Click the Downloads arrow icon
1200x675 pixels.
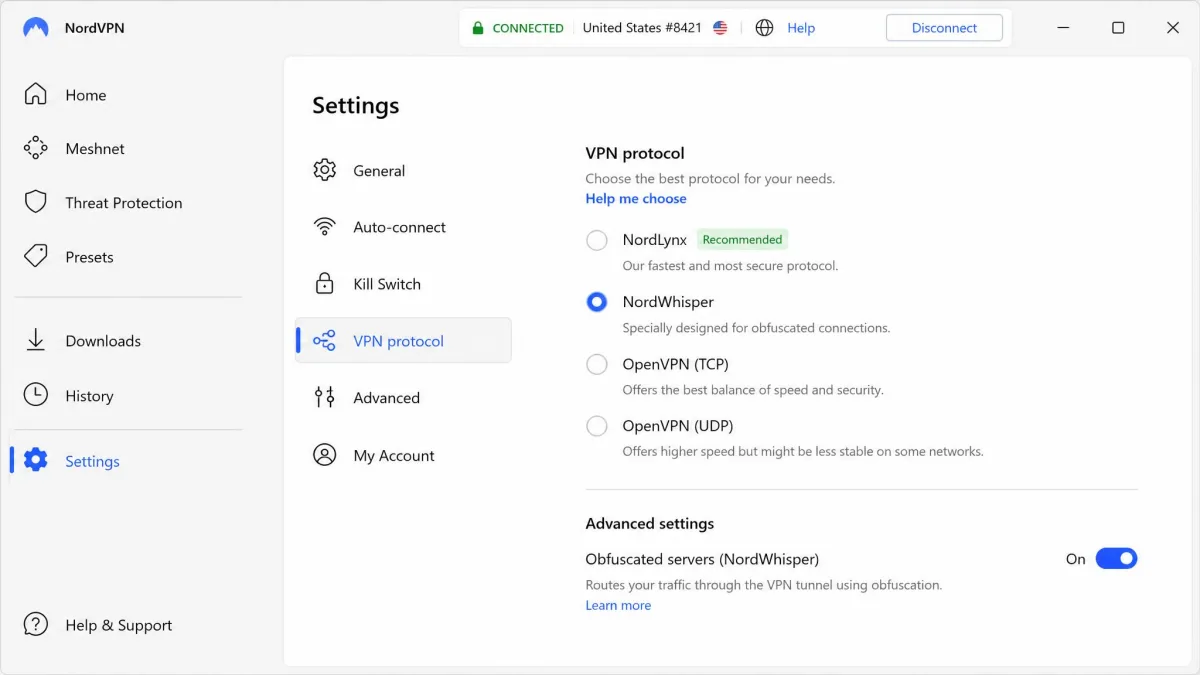pos(36,340)
